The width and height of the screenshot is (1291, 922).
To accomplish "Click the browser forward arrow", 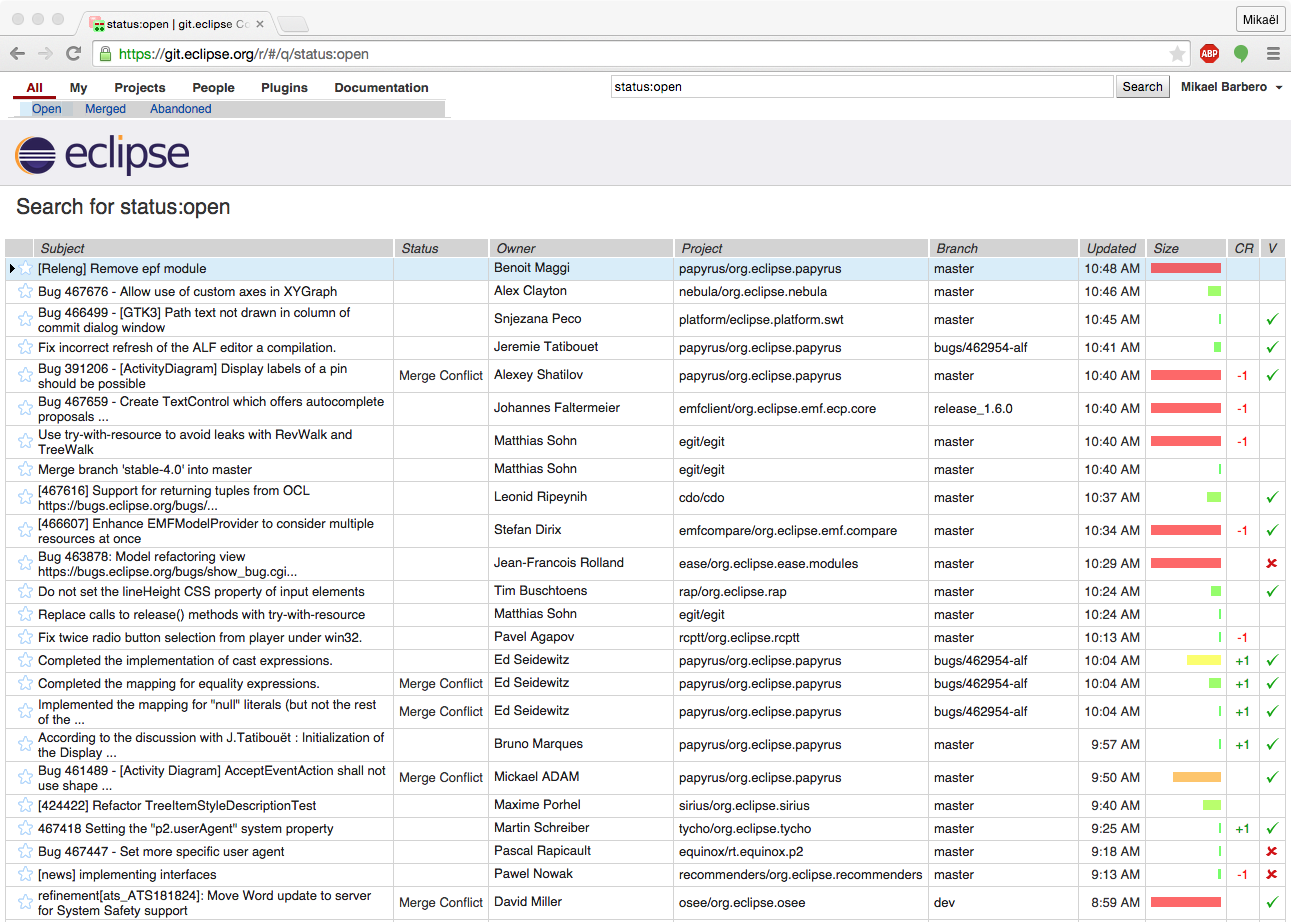I will coord(45,53).
